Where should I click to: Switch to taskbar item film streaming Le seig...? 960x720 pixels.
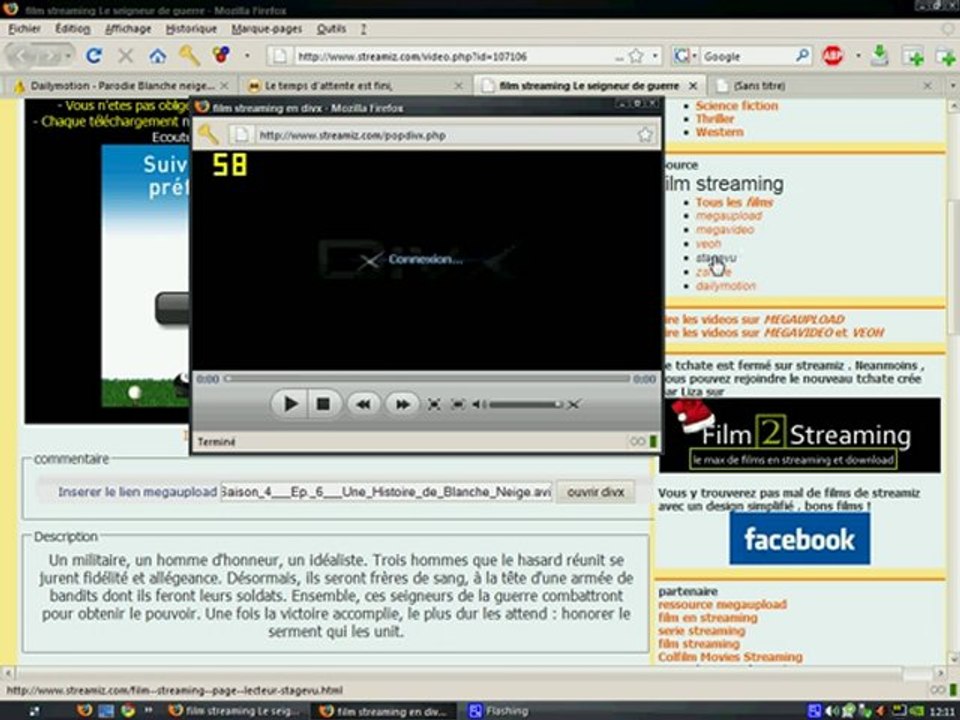236,711
